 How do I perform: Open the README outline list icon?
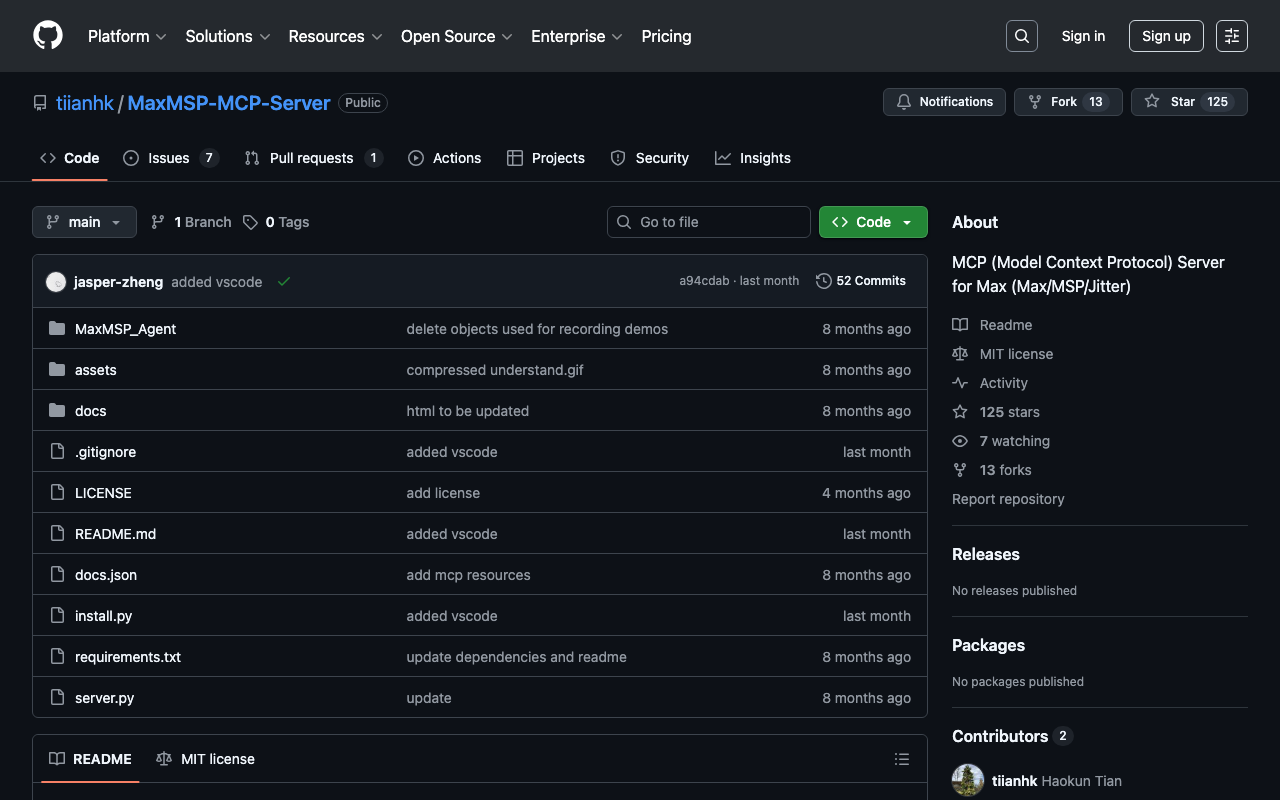pyautogui.click(x=901, y=759)
